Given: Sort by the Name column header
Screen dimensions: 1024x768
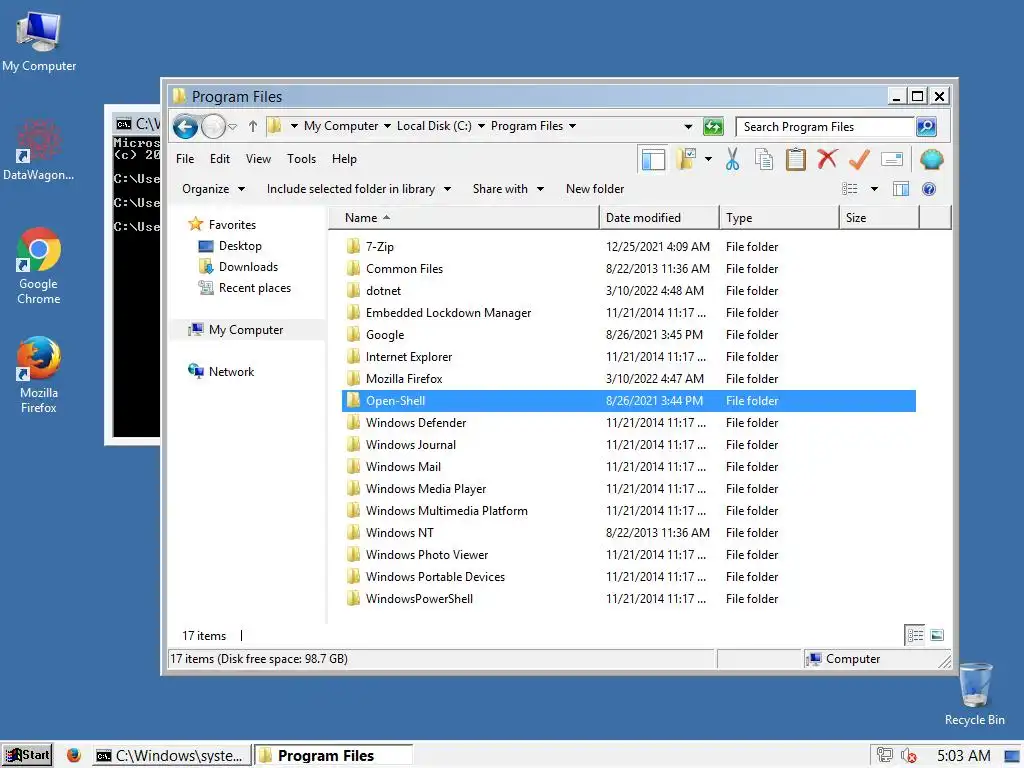Looking at the screenshot, I should (463, 217).
